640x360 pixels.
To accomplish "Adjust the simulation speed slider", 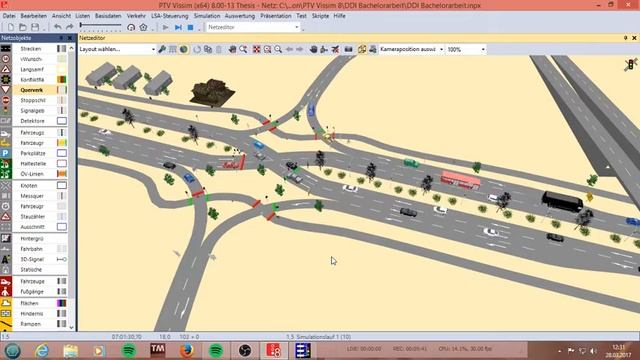I will [x=100, y=26].
